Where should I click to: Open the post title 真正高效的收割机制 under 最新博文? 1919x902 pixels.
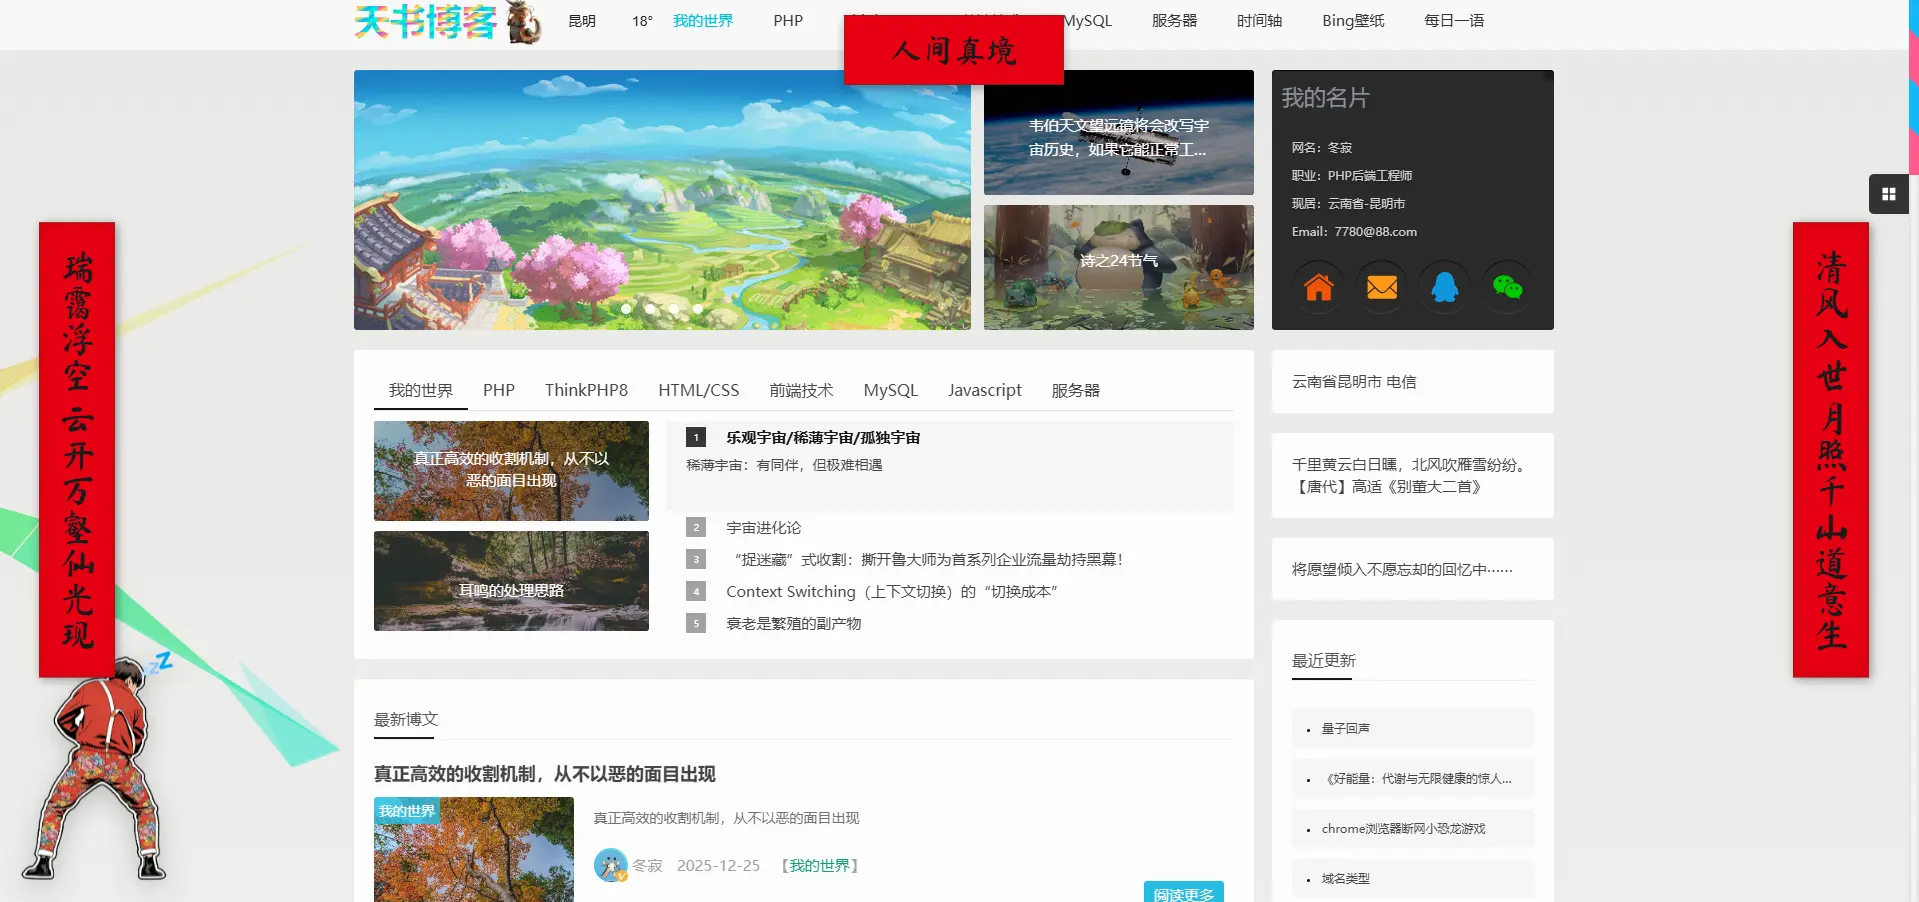(x=545, y=774)
